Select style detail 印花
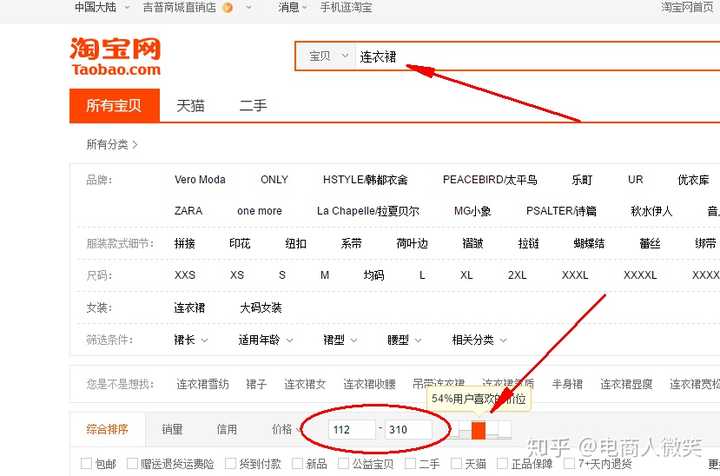Image resolution: width=720 pixels, height=476 pixels. pyautogui.click(x=240, y=243)
